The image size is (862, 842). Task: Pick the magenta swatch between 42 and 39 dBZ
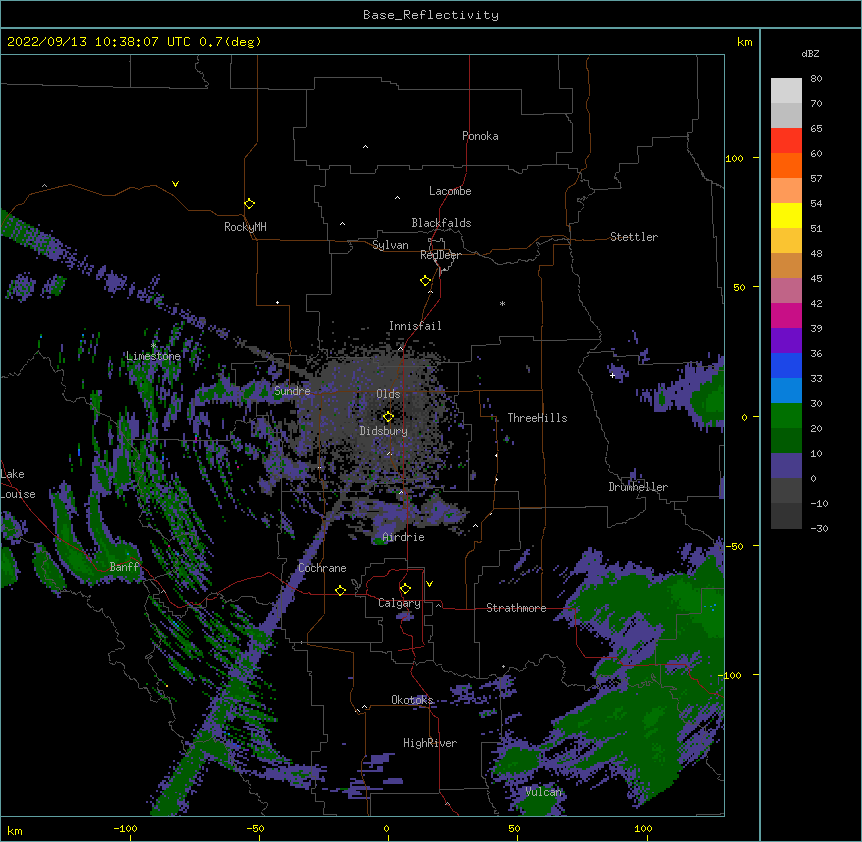coord(786,315)
